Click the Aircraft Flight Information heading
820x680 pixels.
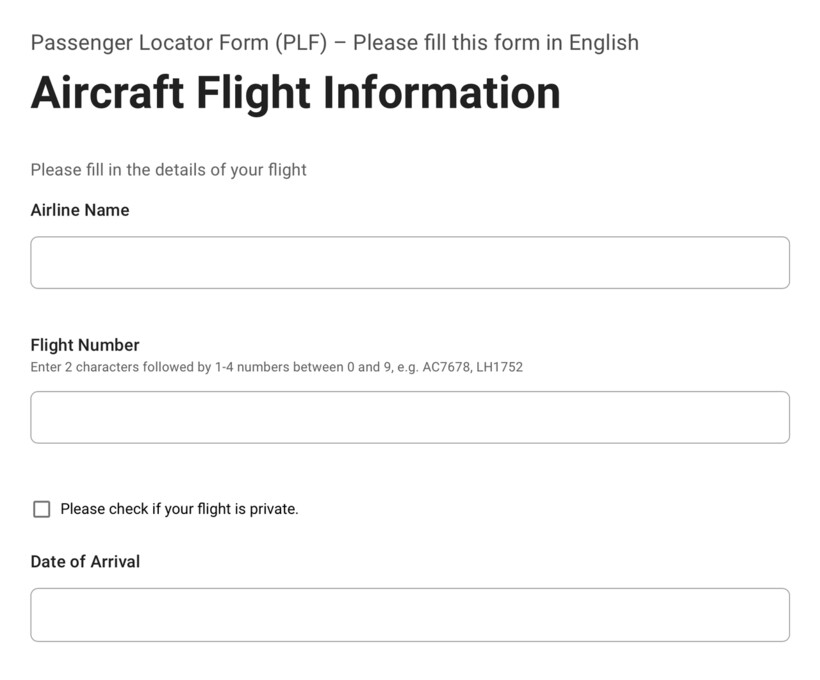(295, 93)
